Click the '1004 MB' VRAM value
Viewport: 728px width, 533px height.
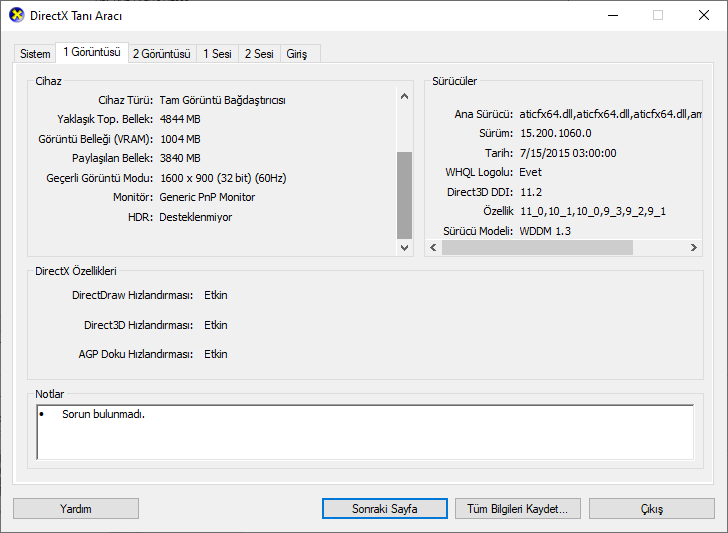[180, 139]
